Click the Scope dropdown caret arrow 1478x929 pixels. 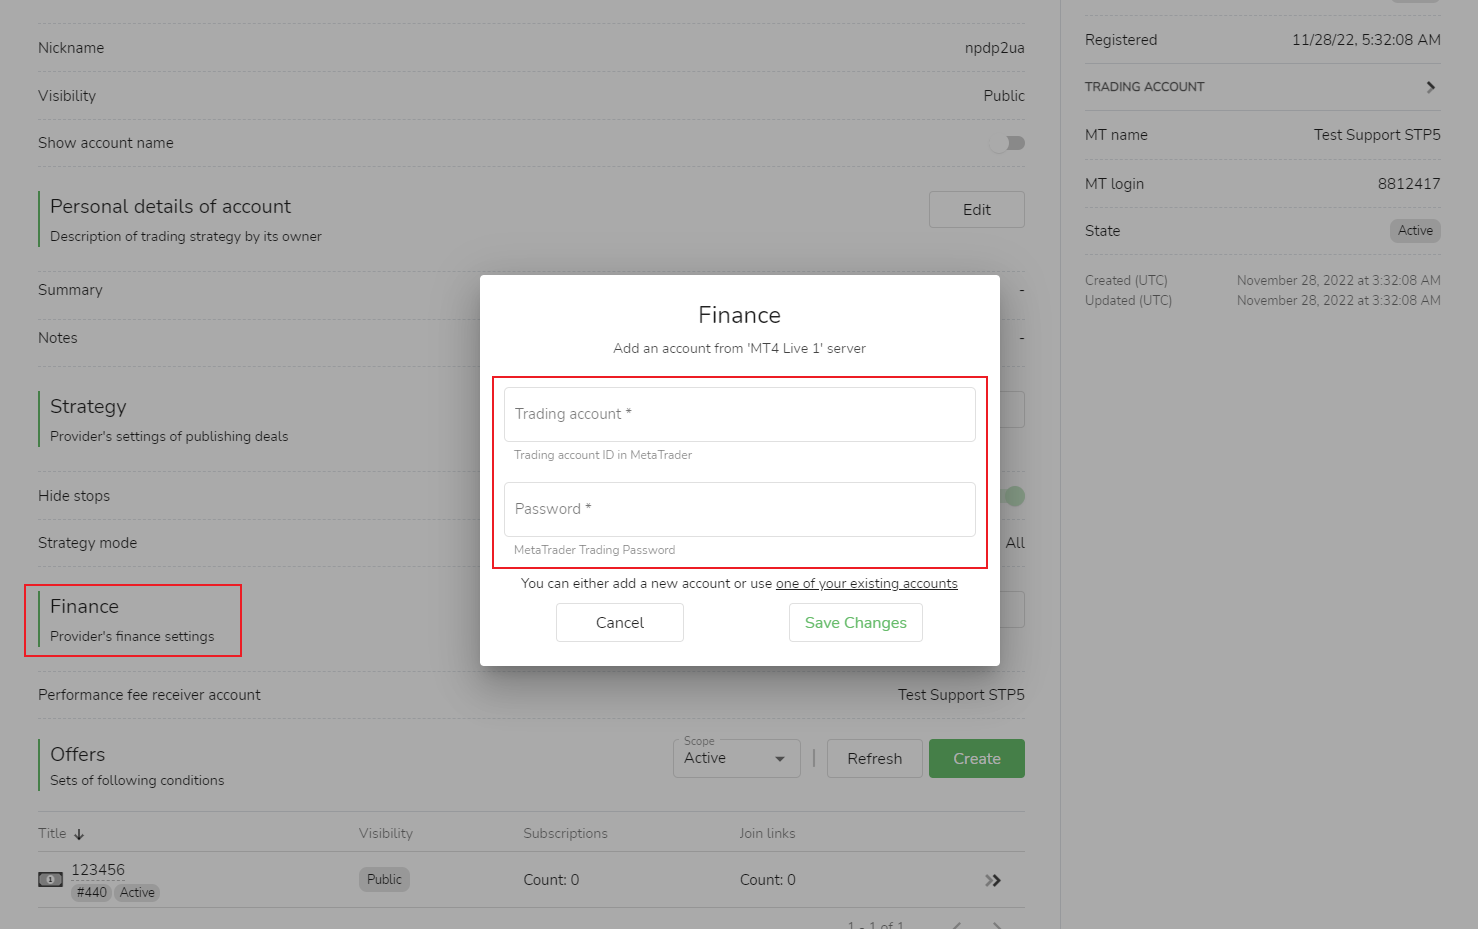[780, 759]
